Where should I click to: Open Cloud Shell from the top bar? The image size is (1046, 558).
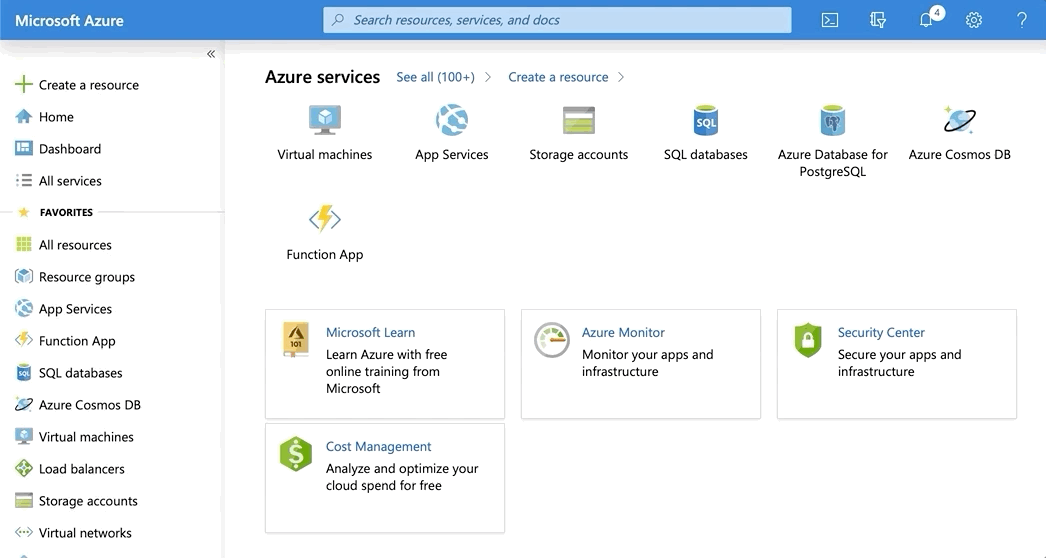point(829,20)
